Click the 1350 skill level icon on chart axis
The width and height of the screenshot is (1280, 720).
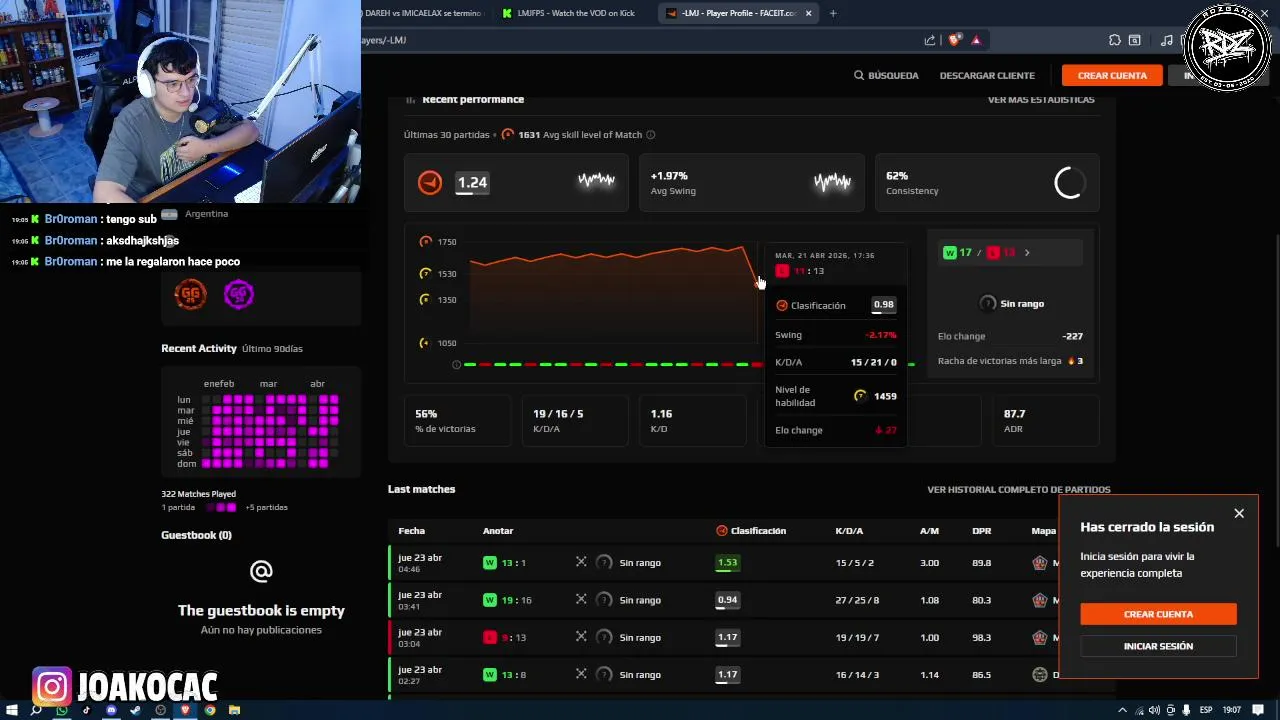pyautogui.click(x=425, y=299)
